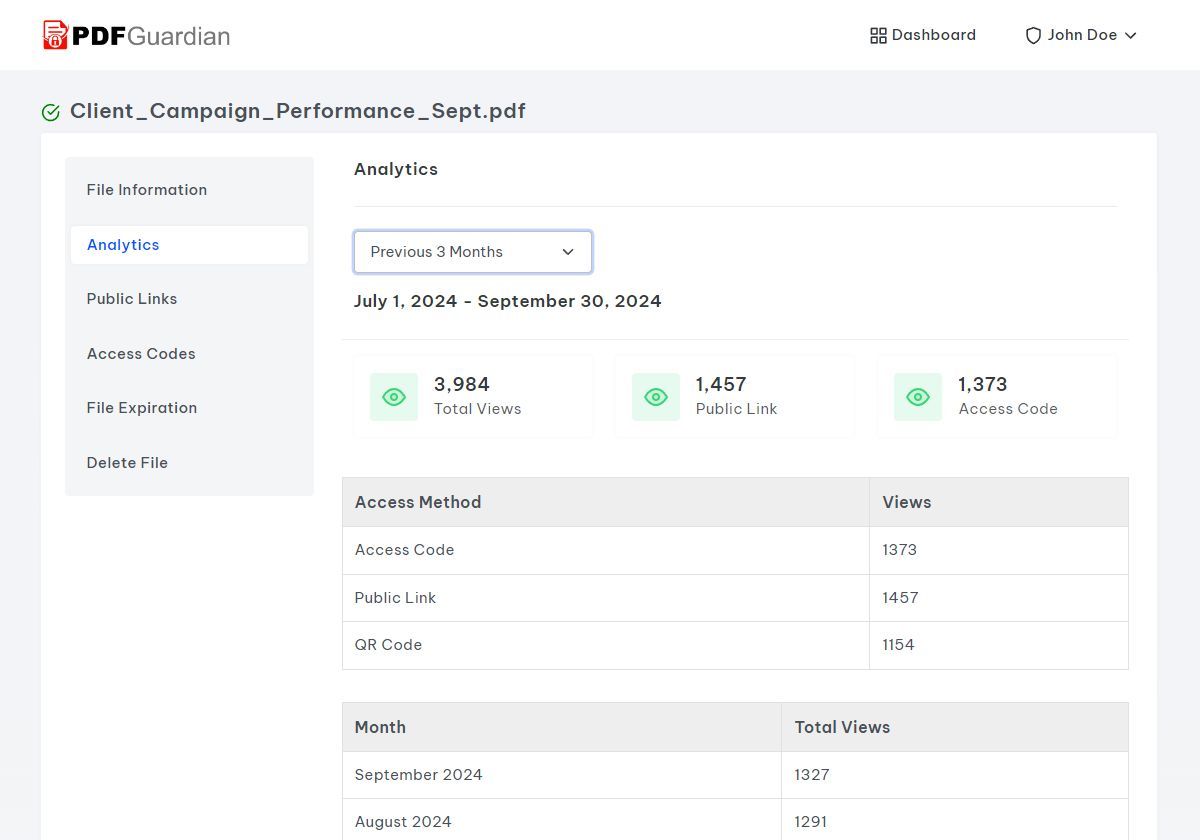Click the eye icon for Public Link

click(x=656, y=397)
